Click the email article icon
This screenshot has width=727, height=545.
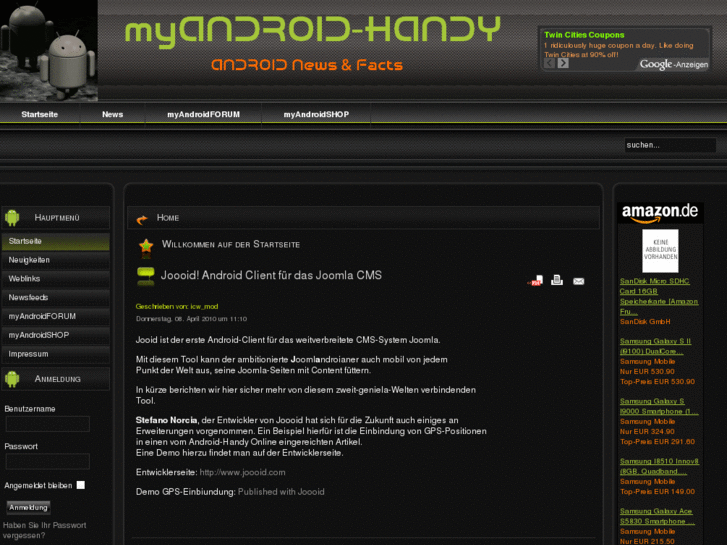(579, 281)
